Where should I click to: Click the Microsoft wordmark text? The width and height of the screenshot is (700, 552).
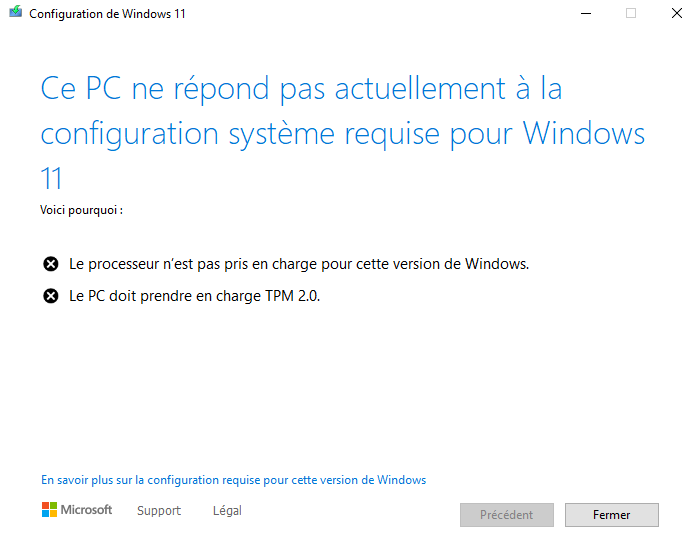coord(87,511)
